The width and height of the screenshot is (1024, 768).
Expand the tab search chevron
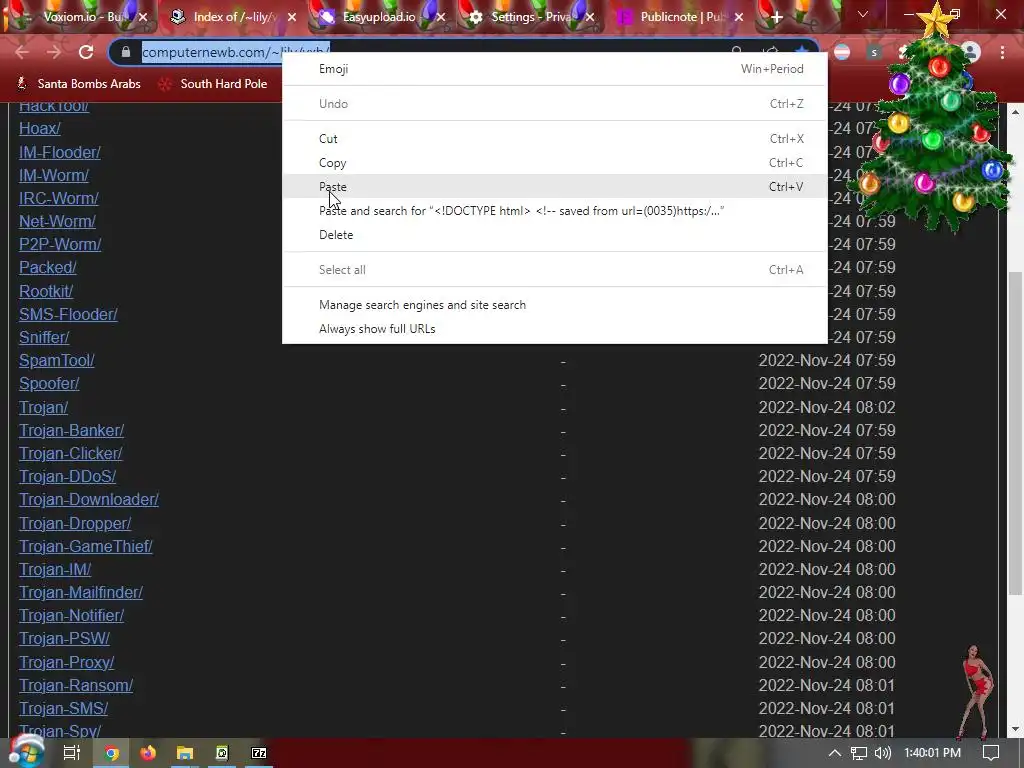(x=863, y=14)
